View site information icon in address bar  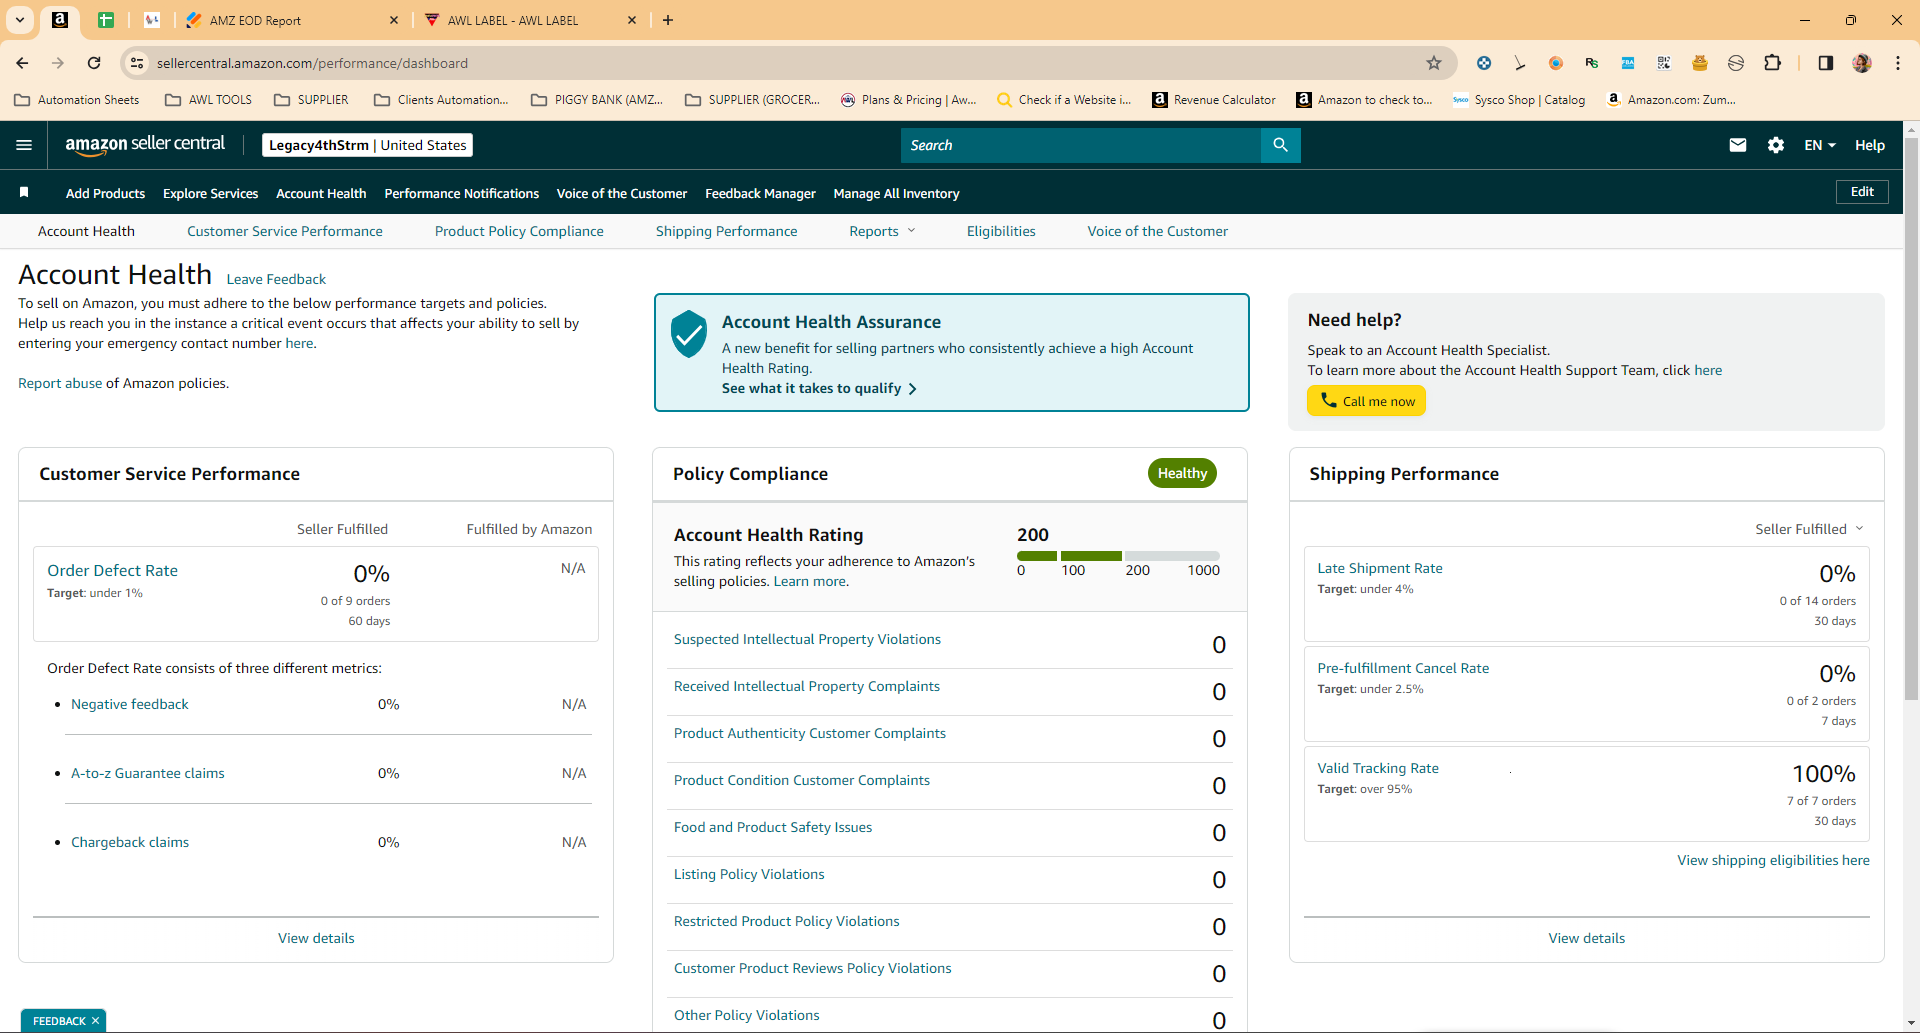click(x=138, y=63)
